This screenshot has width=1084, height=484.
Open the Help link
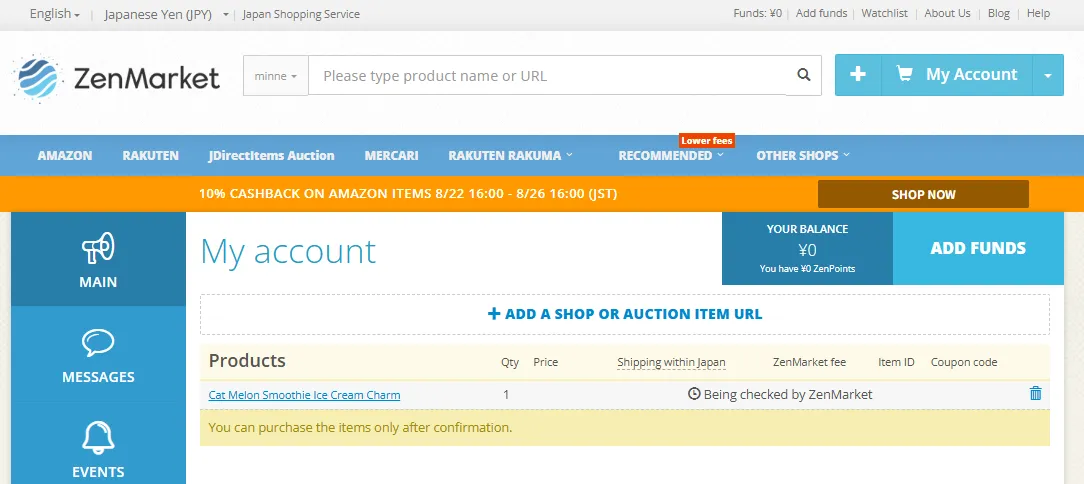pyautogui.click(x=1038, y=13)
